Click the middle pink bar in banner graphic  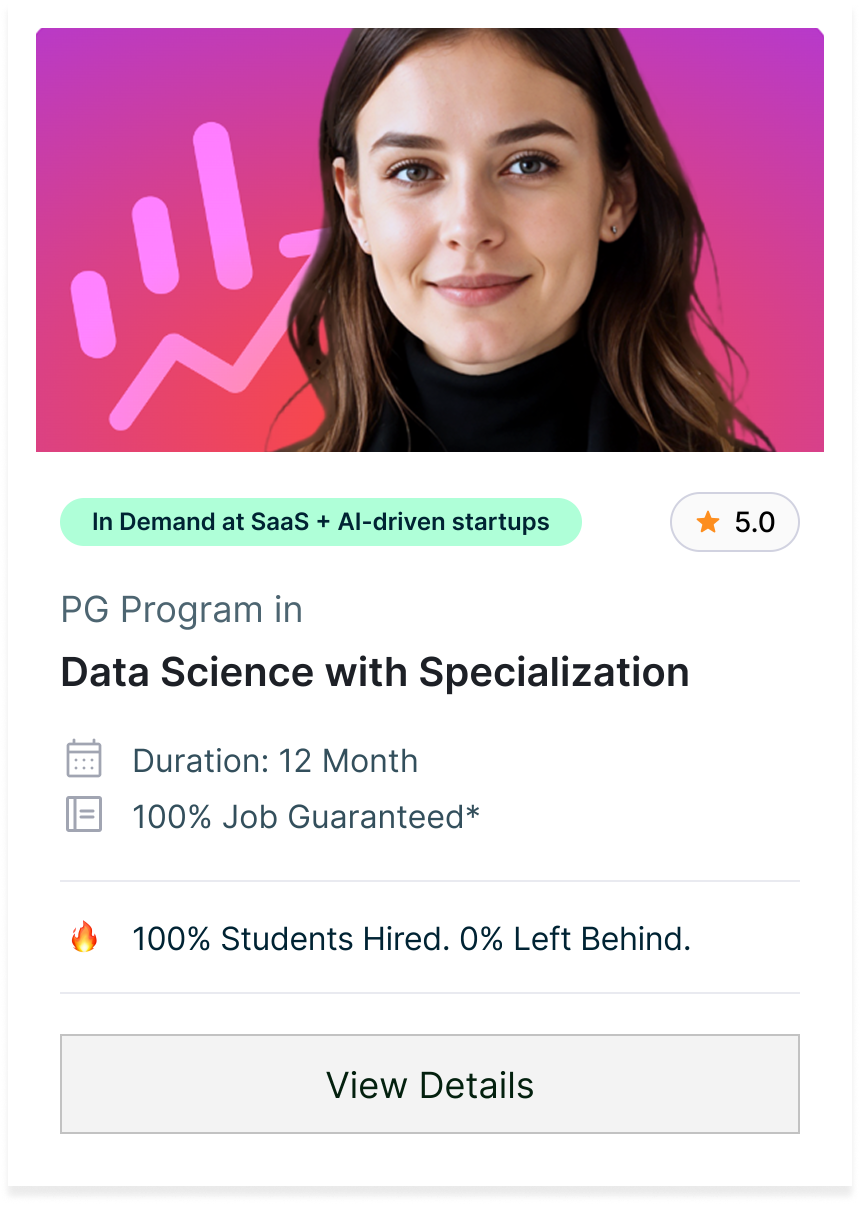(x=156, y=245)
